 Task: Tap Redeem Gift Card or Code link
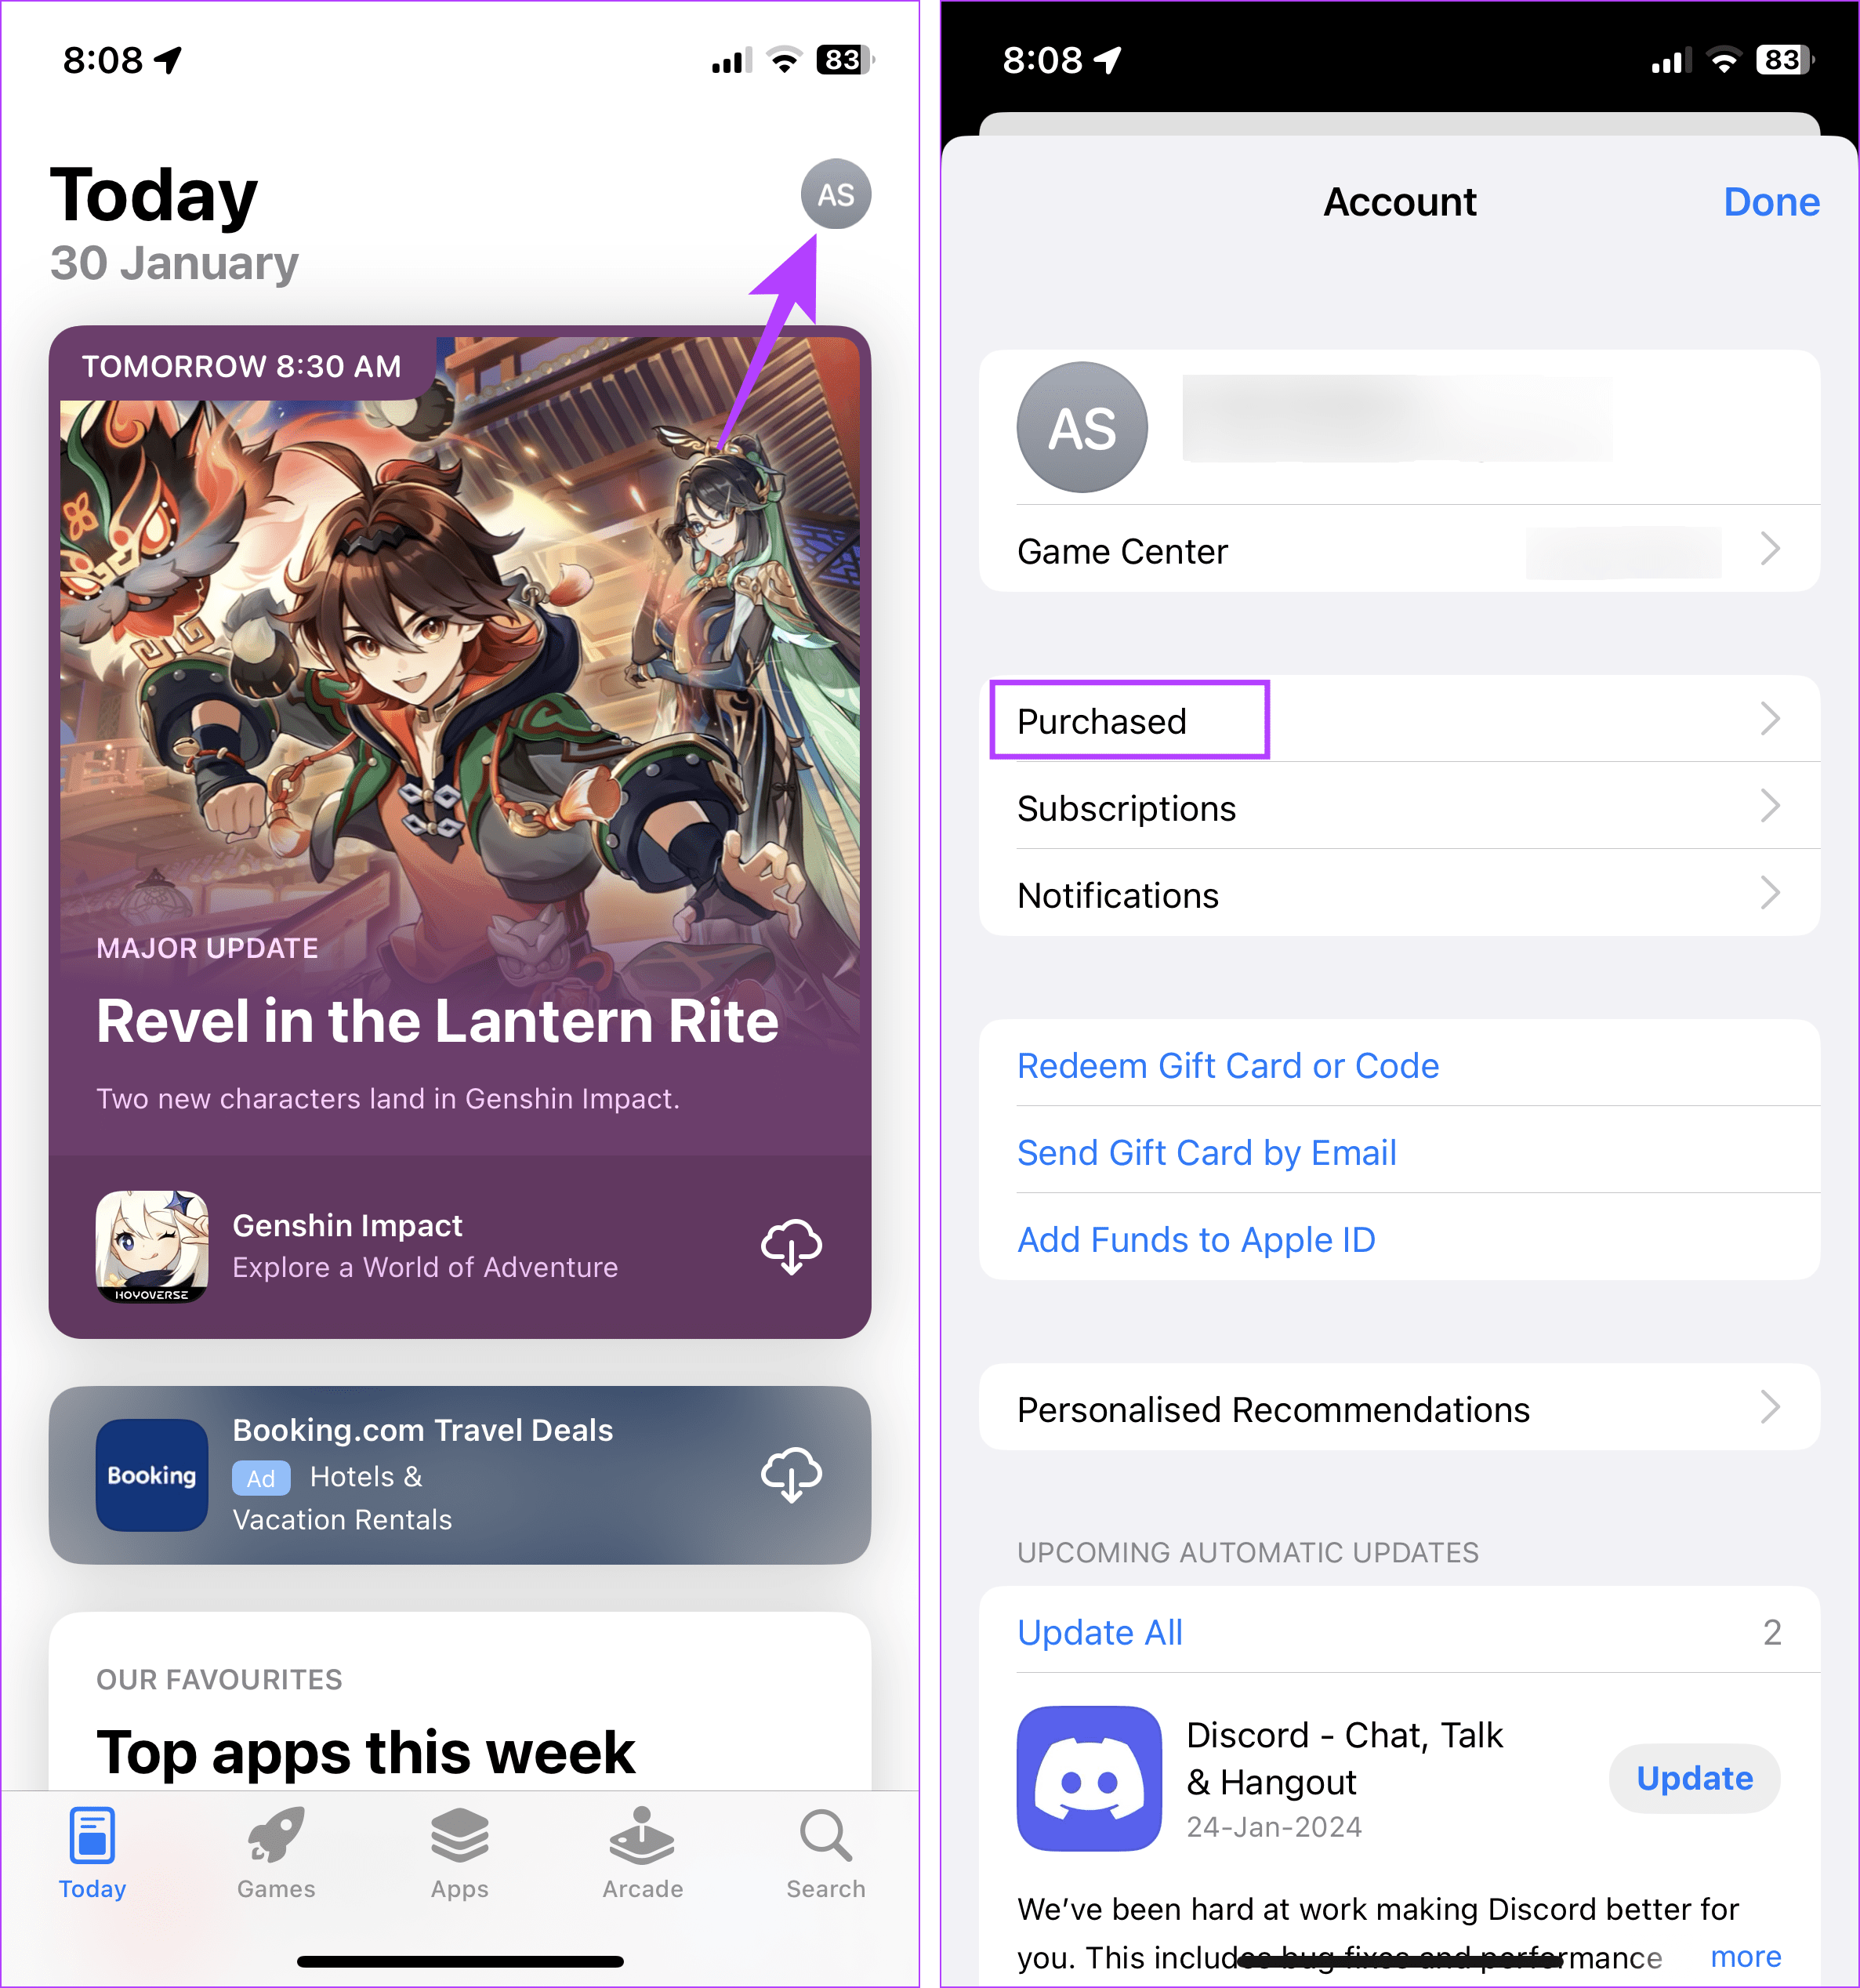(x=1229, y=1065)
